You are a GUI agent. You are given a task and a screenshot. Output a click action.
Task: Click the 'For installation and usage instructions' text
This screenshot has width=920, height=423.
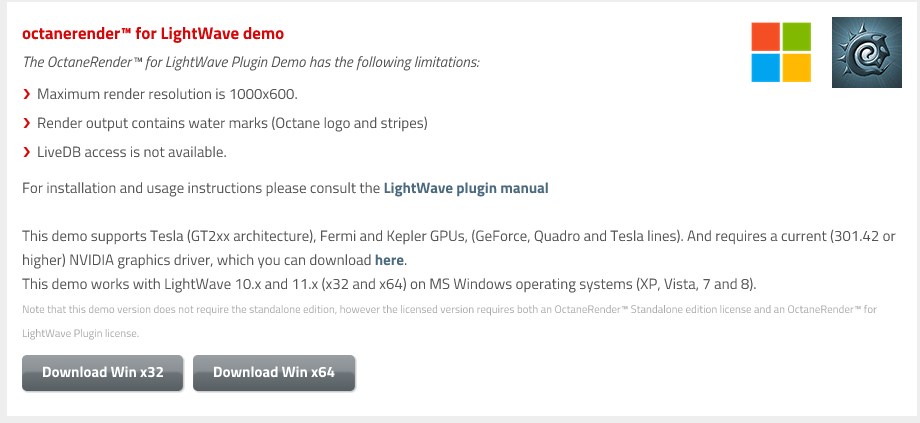[x=200, y=187]
